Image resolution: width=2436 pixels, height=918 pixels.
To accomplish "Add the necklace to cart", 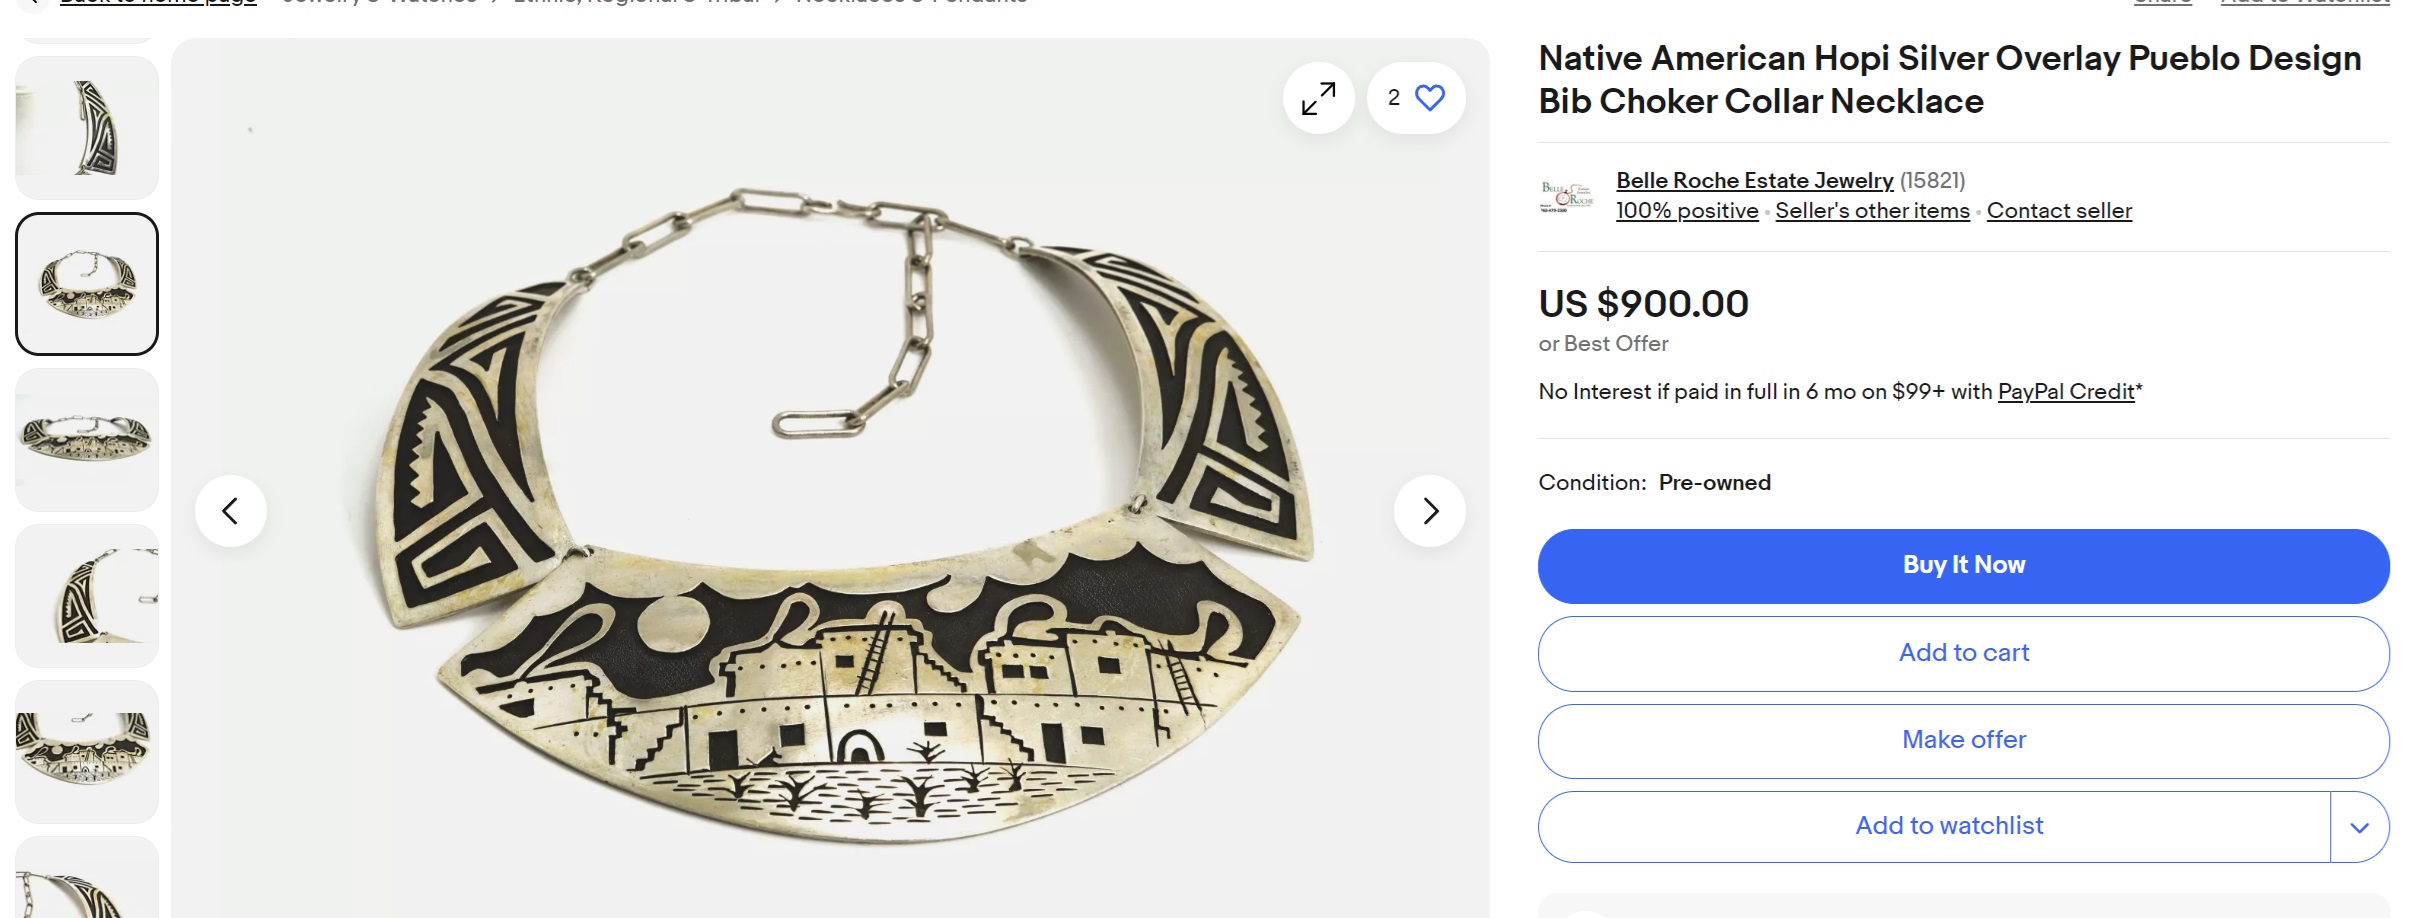I will [x=1963, y=653].
